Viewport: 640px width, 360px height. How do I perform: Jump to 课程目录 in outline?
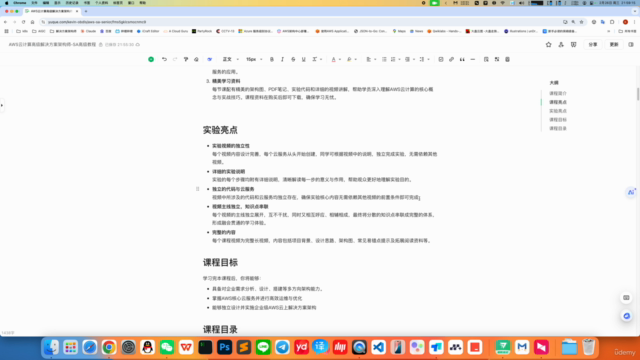[x=558, y=129]
